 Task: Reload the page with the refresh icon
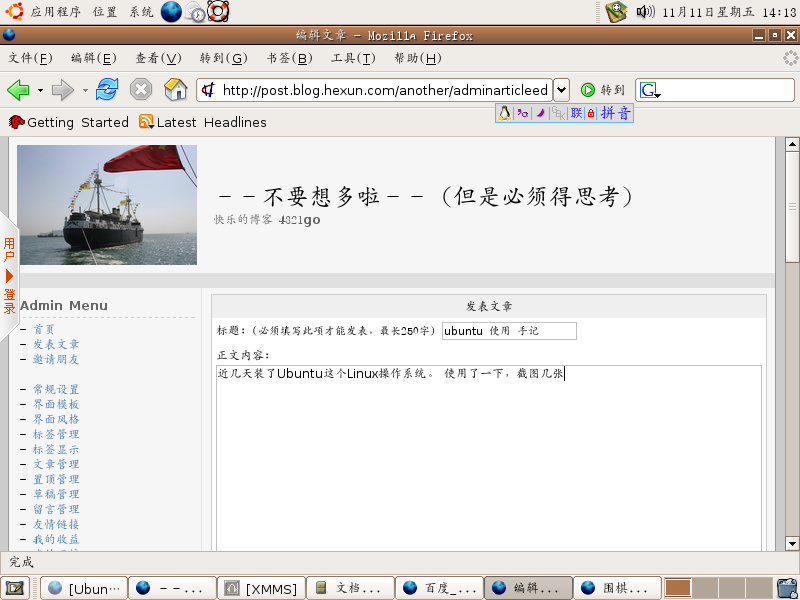[107, 90]
